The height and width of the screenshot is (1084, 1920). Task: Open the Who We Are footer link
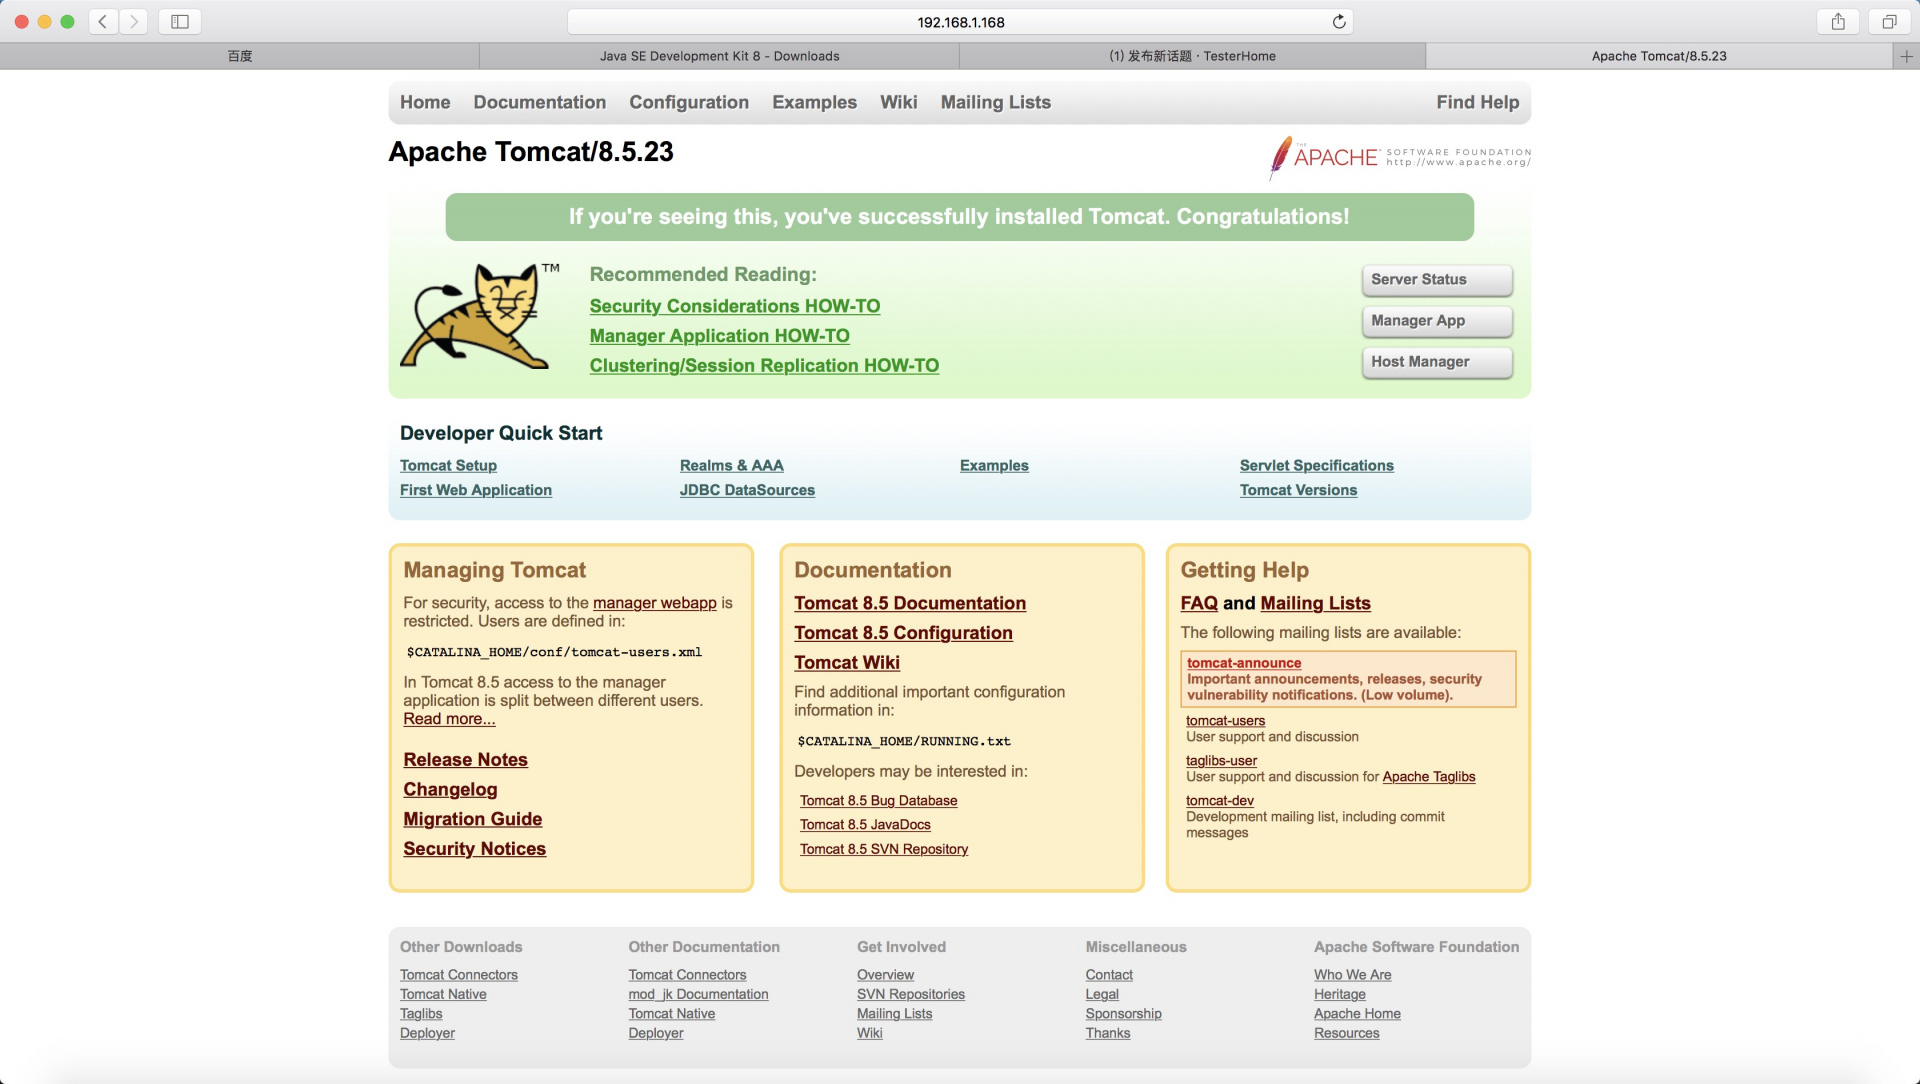[1352, 975]
